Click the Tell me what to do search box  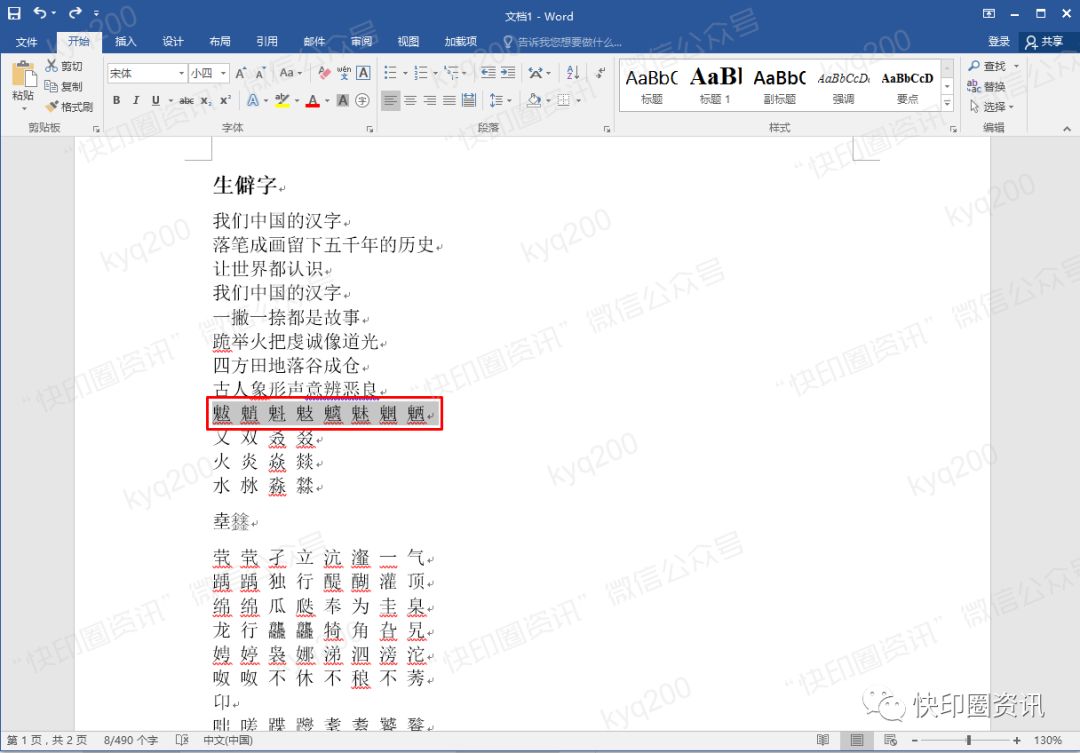(565, 42)
